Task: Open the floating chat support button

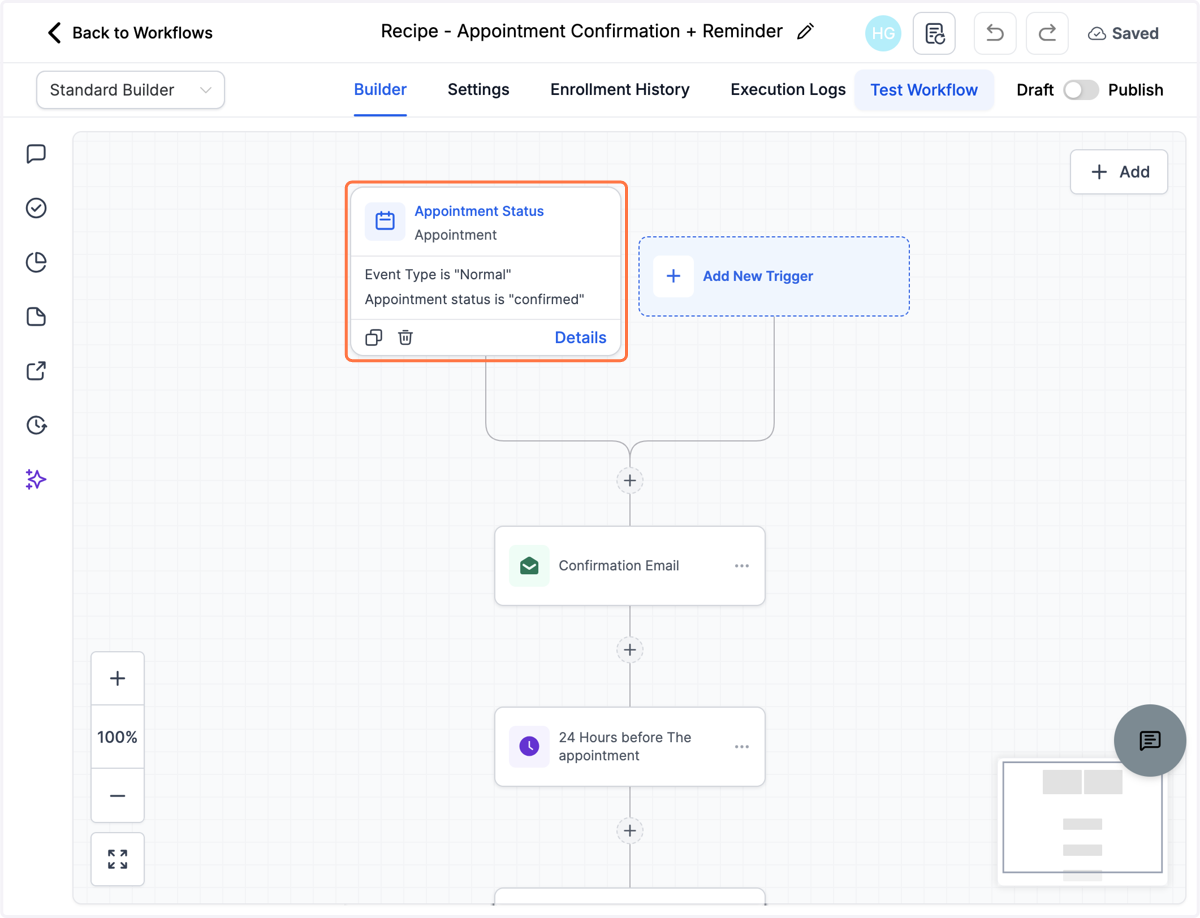Action: click(1150, 740)
